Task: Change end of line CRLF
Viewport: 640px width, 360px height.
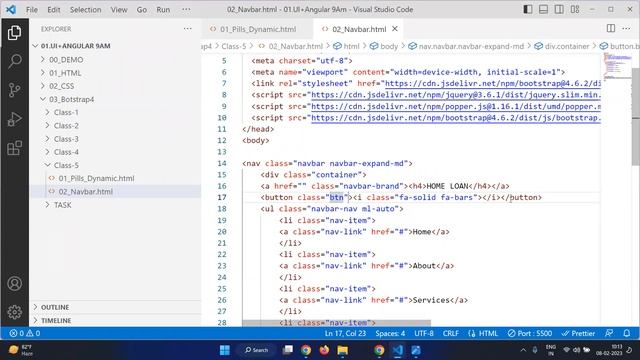Action: (x=451, y=333)
